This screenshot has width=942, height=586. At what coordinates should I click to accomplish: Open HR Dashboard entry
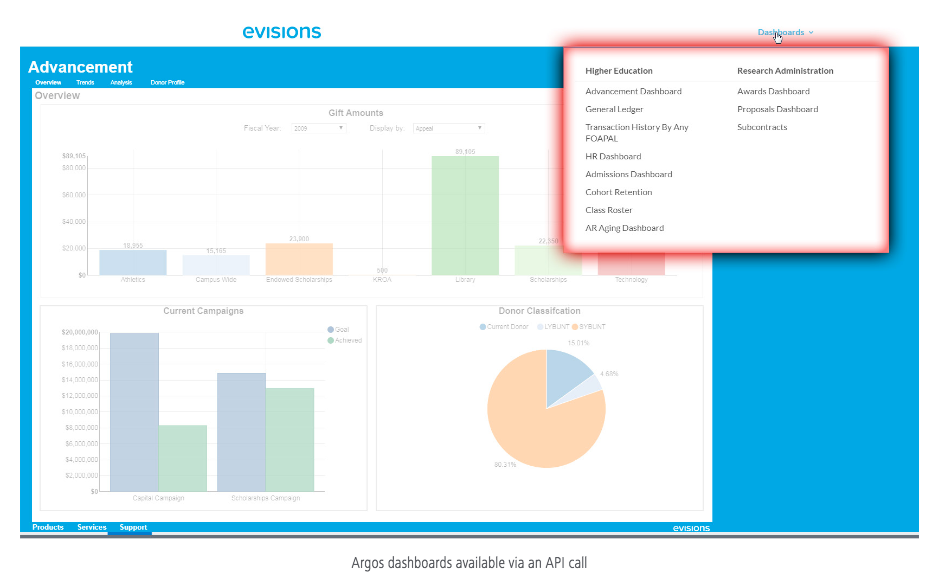coord(613,156)
